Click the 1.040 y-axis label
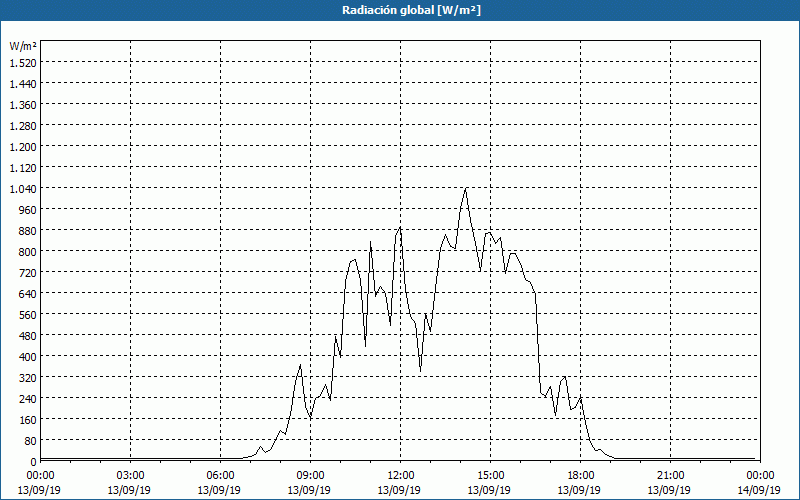This screenshot has height=500, width=800. tap(23, 189)
